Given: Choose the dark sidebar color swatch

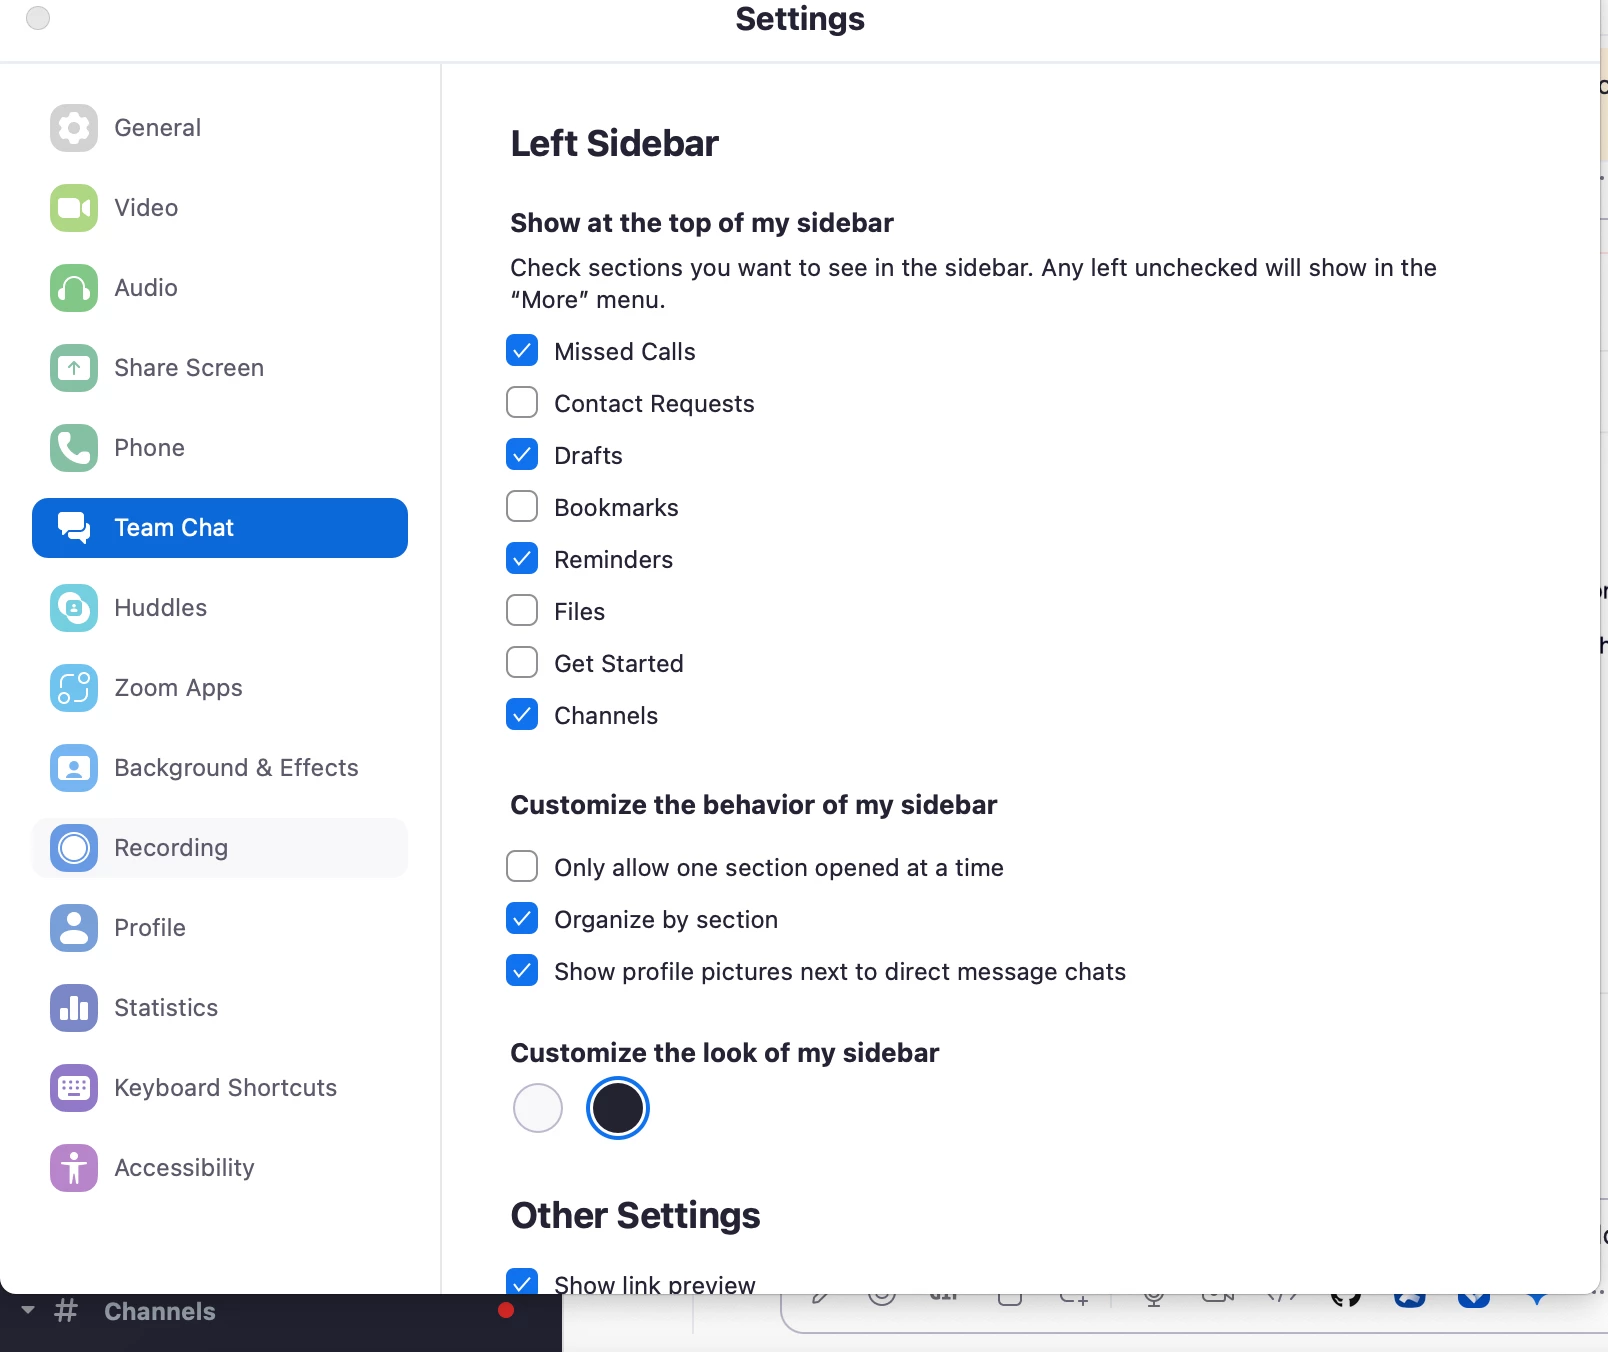Looking at the screenshot, I should [x=618, y=1108].
